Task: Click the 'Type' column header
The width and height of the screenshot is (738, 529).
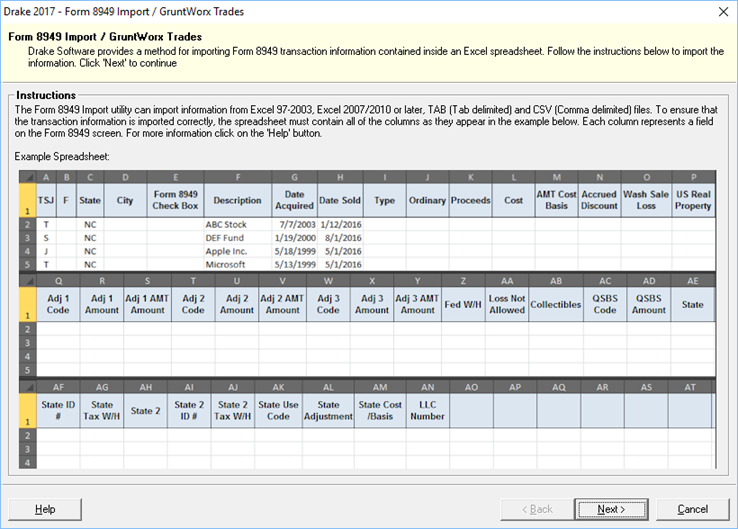Action: point(385,200)
